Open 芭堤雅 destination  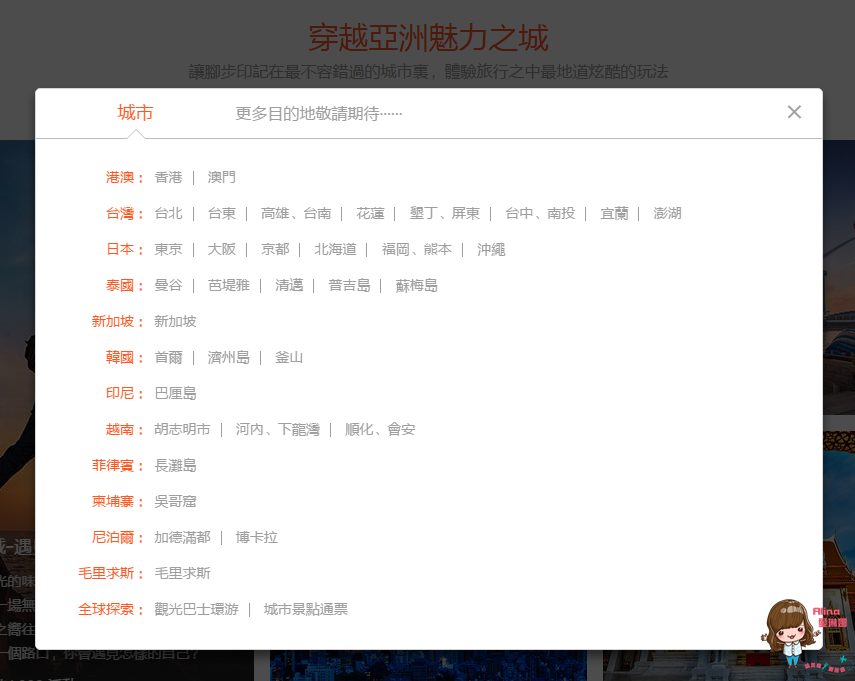tap(228, 285)
